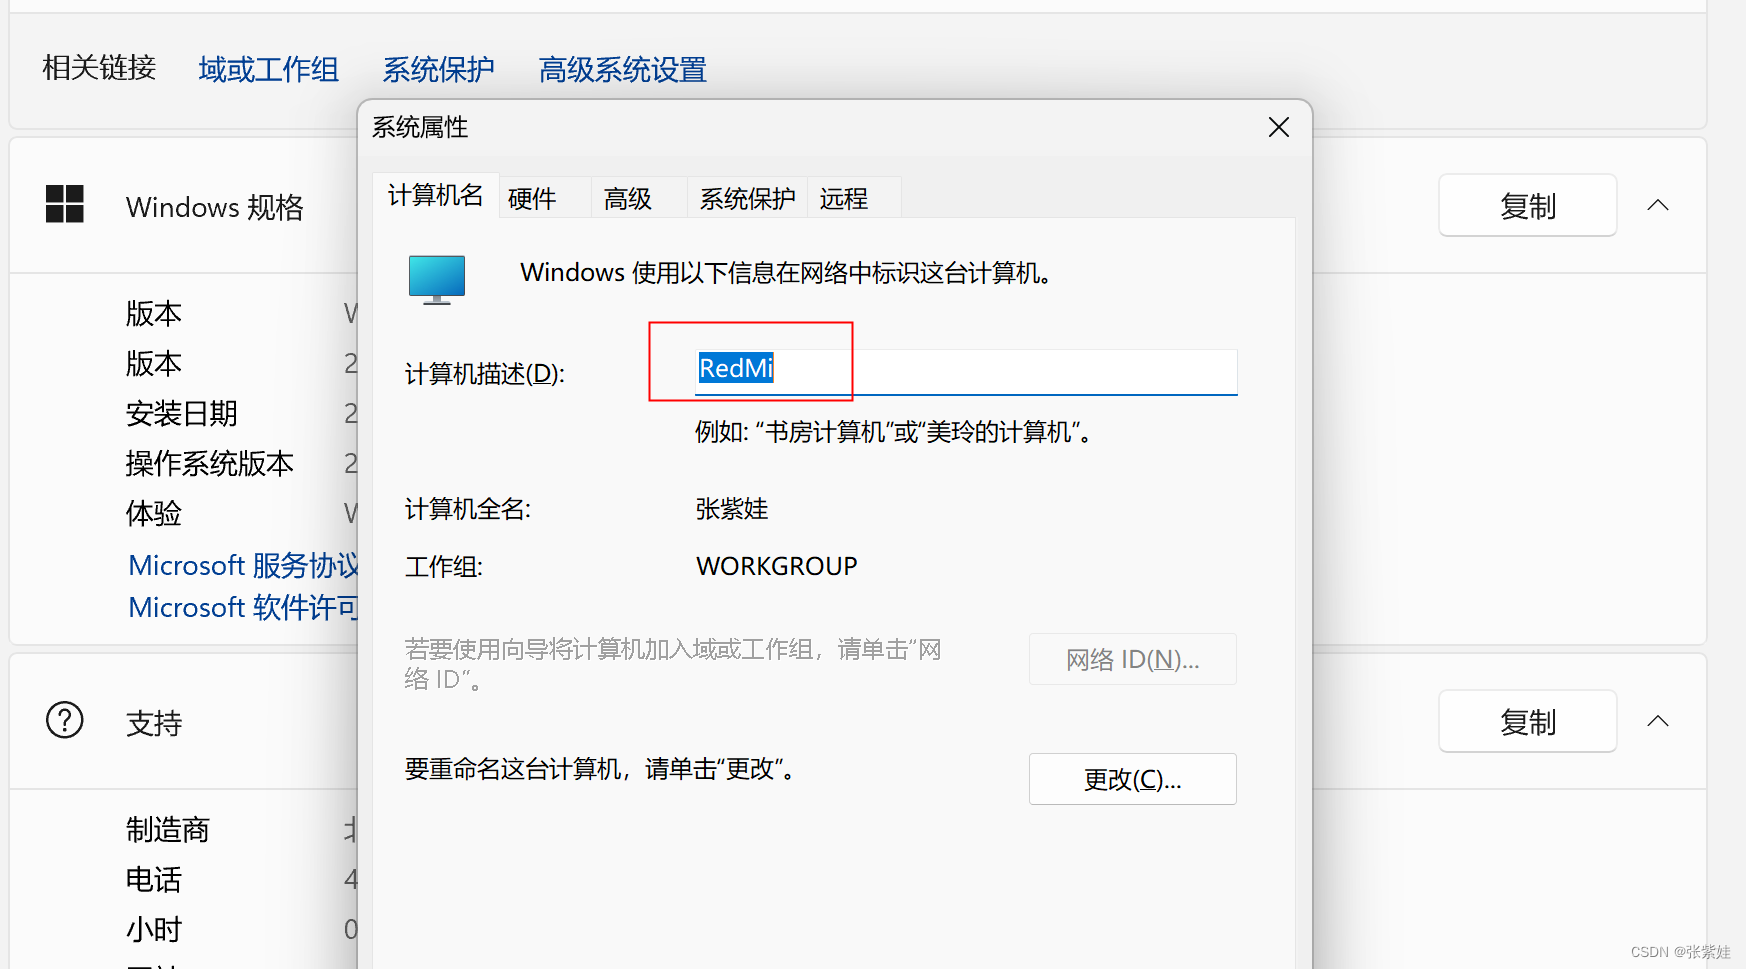
Task: Click the Windows 规格 section header
Action: (215, 207)
